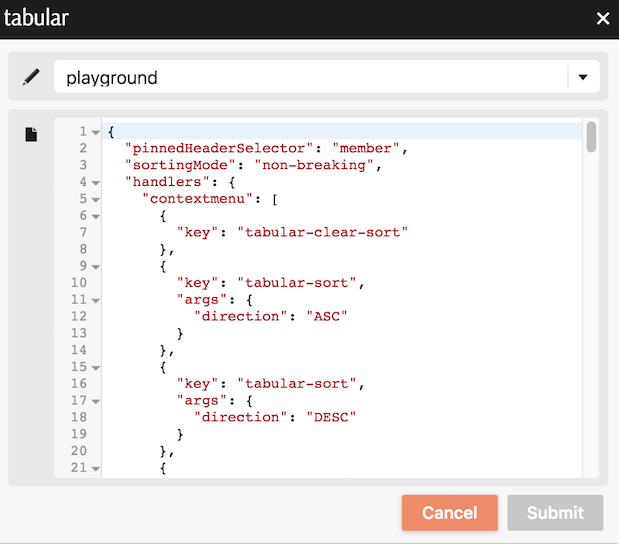Click the pencil edit icon
The height and width of the screenshot is (544, 619).
point(31,77)
